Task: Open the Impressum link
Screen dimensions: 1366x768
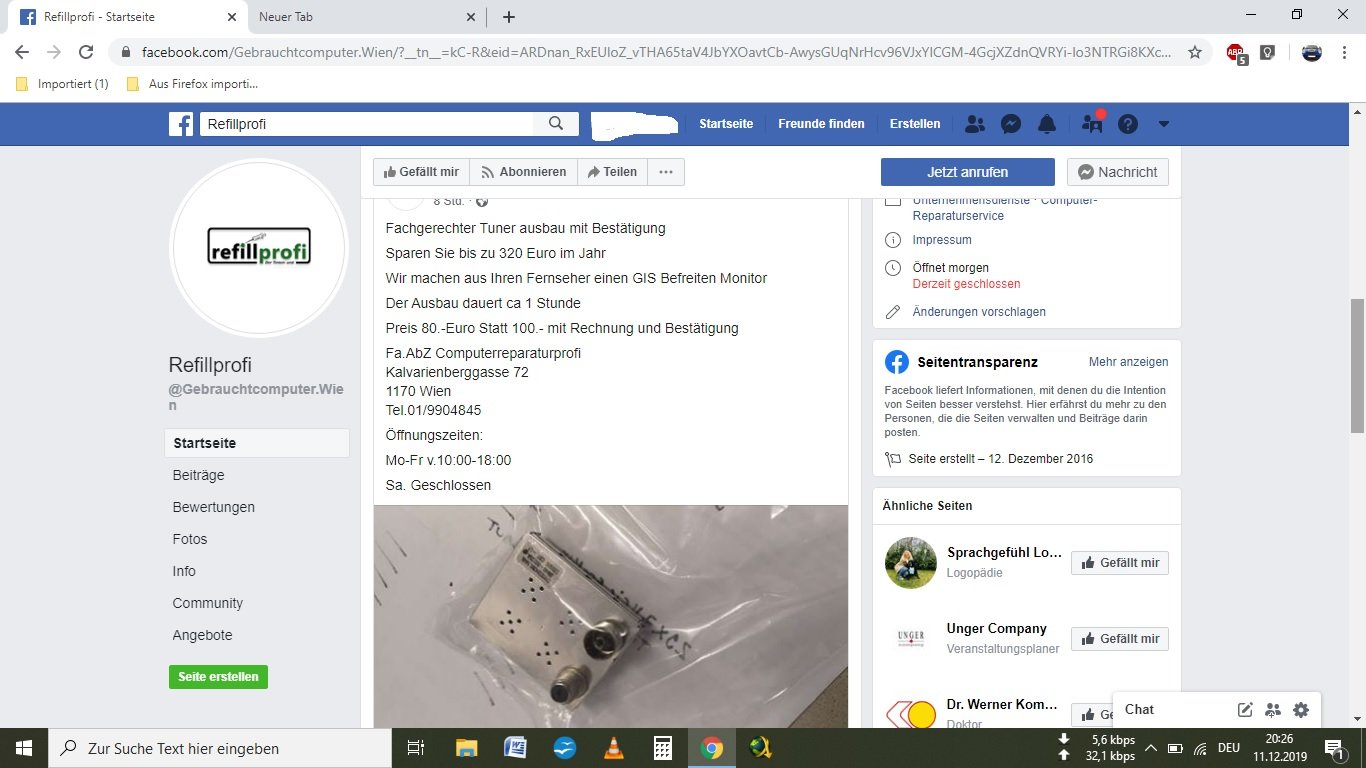Action: (942, 240)
